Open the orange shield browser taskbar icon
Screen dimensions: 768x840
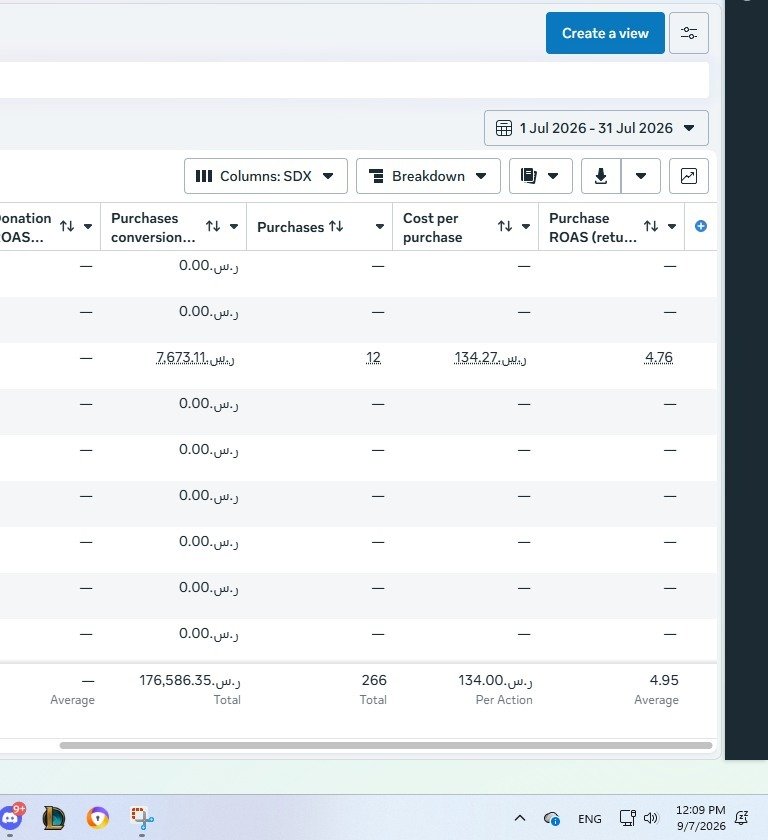click(97, 818)
